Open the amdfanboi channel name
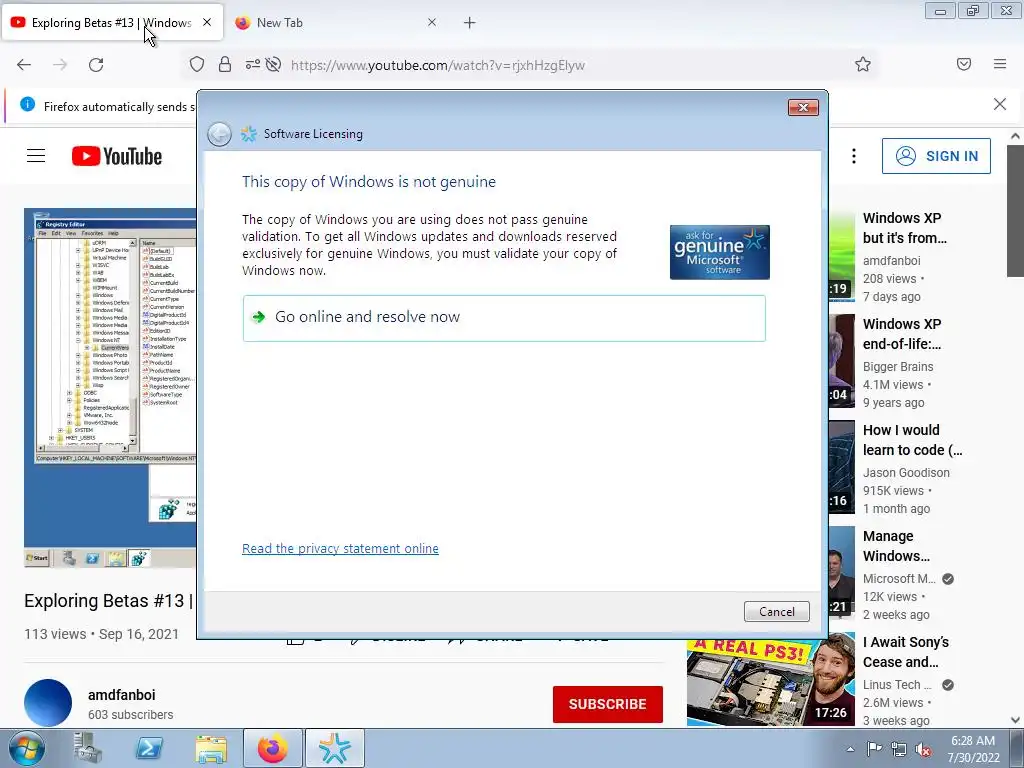Image resolution: width=1024 pixels, height=768 pixels. pyautogui.click(x=121, y=695)
